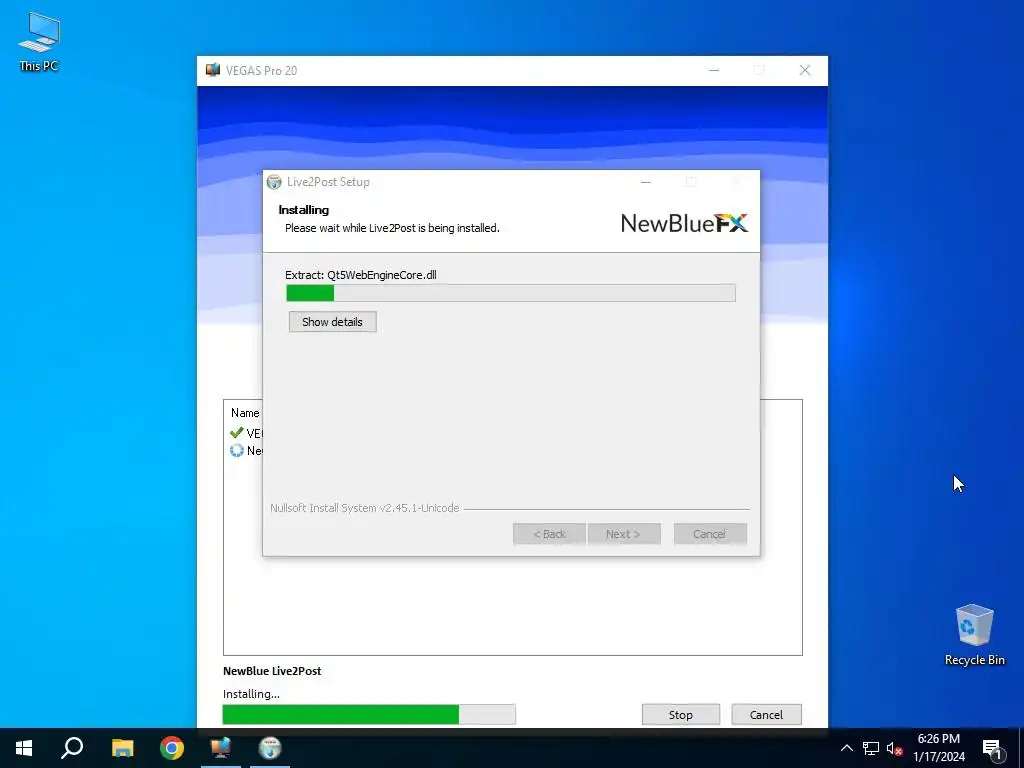Viewport: 1024px width, 768px height.
Task: Click the VEGAS Pro 20 title icon
Action: 213,70
